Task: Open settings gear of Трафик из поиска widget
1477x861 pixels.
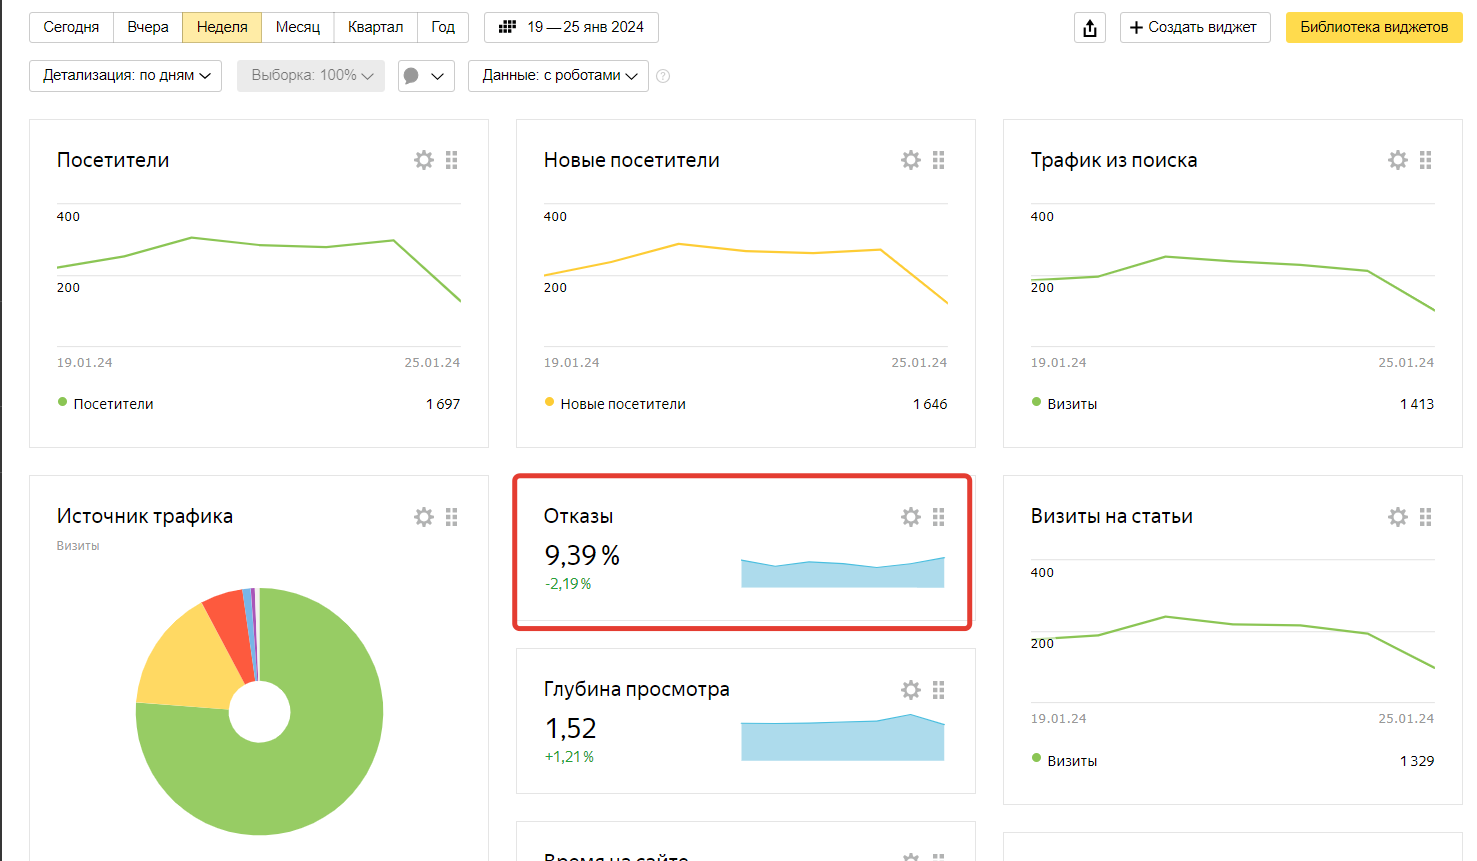Action: (x=1398, y=160)
